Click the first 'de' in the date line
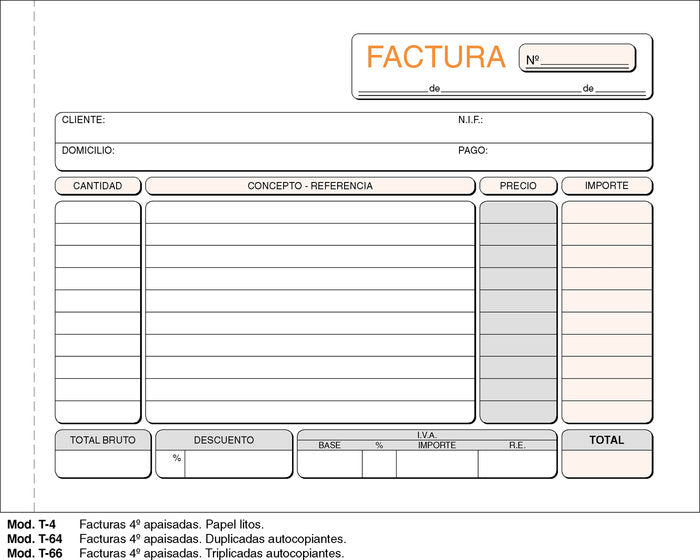The image size is (700, 560). (434, 88)
